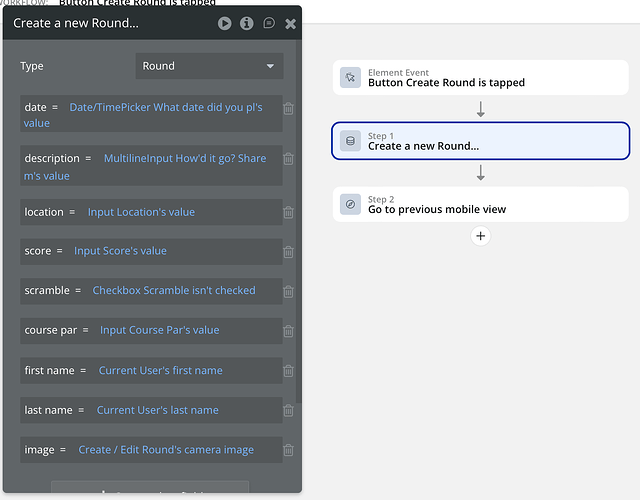640x500 pixels.
Task: Click the 'course par =' field label
Action: (56, 330)
